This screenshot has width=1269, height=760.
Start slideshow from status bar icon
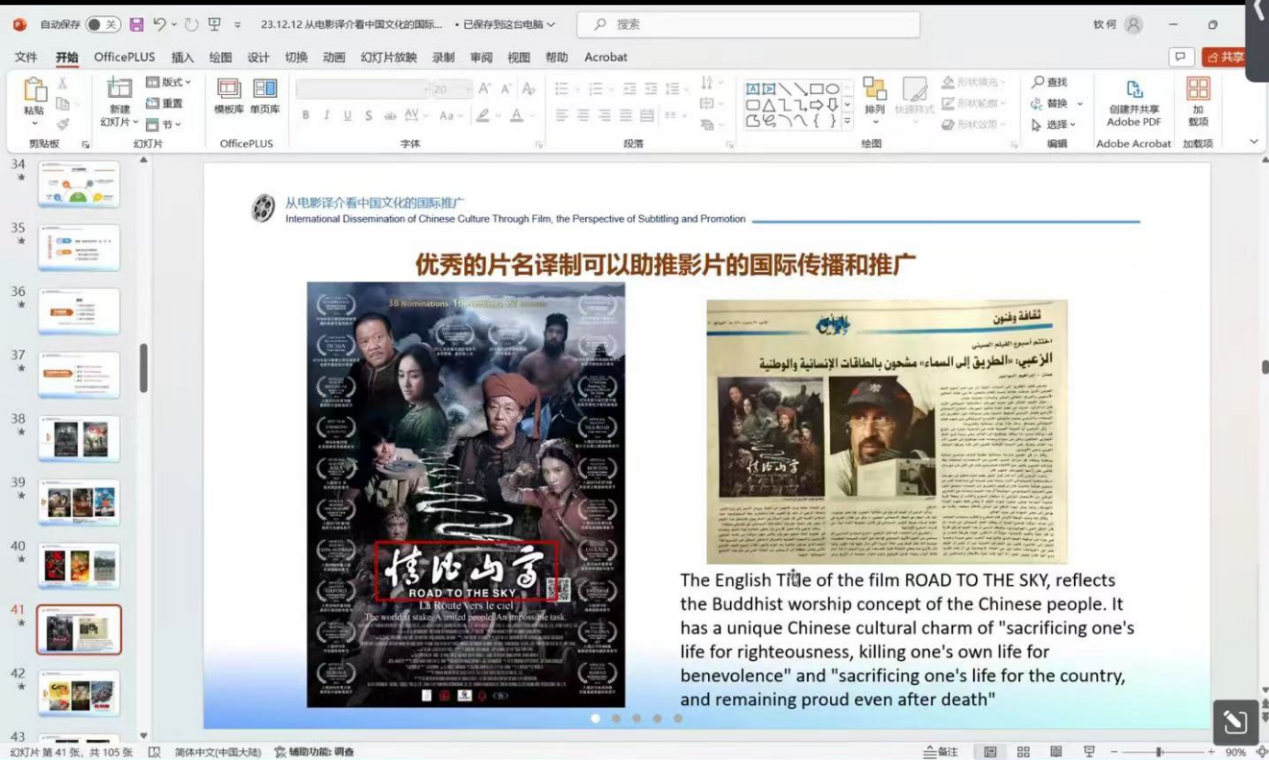(x=1089, y=752)
